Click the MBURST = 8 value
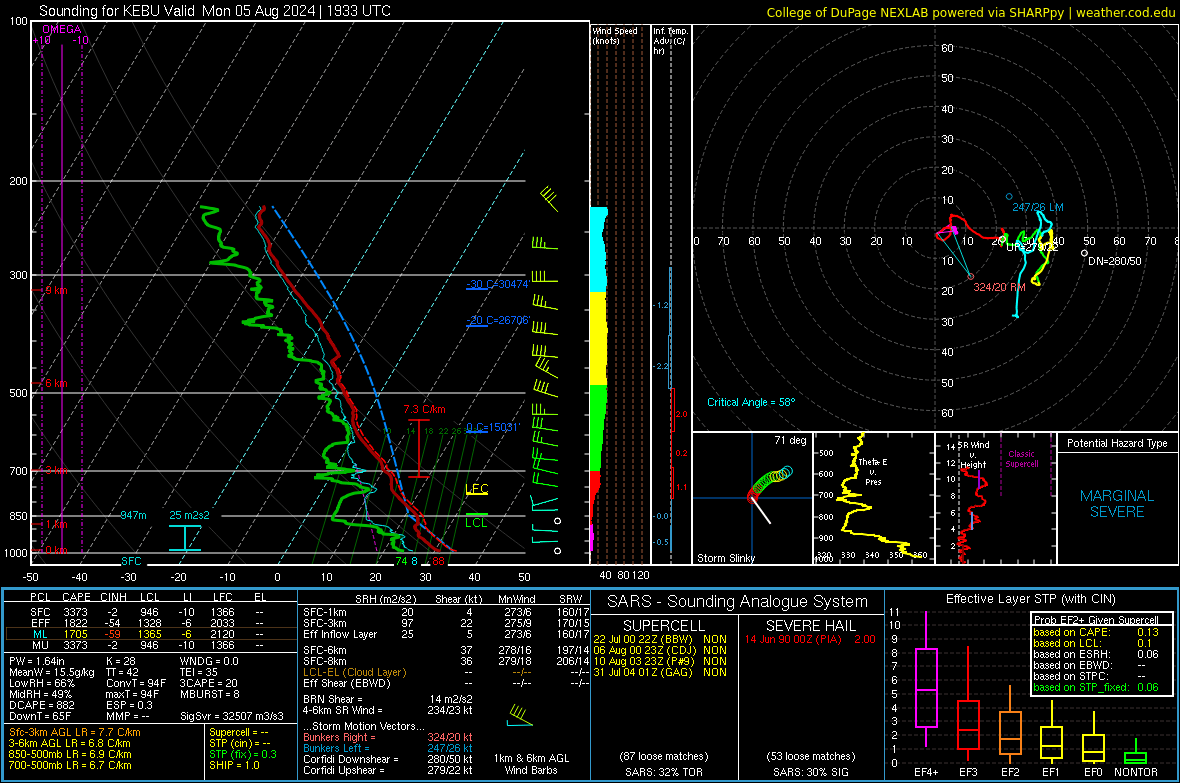 209,694
